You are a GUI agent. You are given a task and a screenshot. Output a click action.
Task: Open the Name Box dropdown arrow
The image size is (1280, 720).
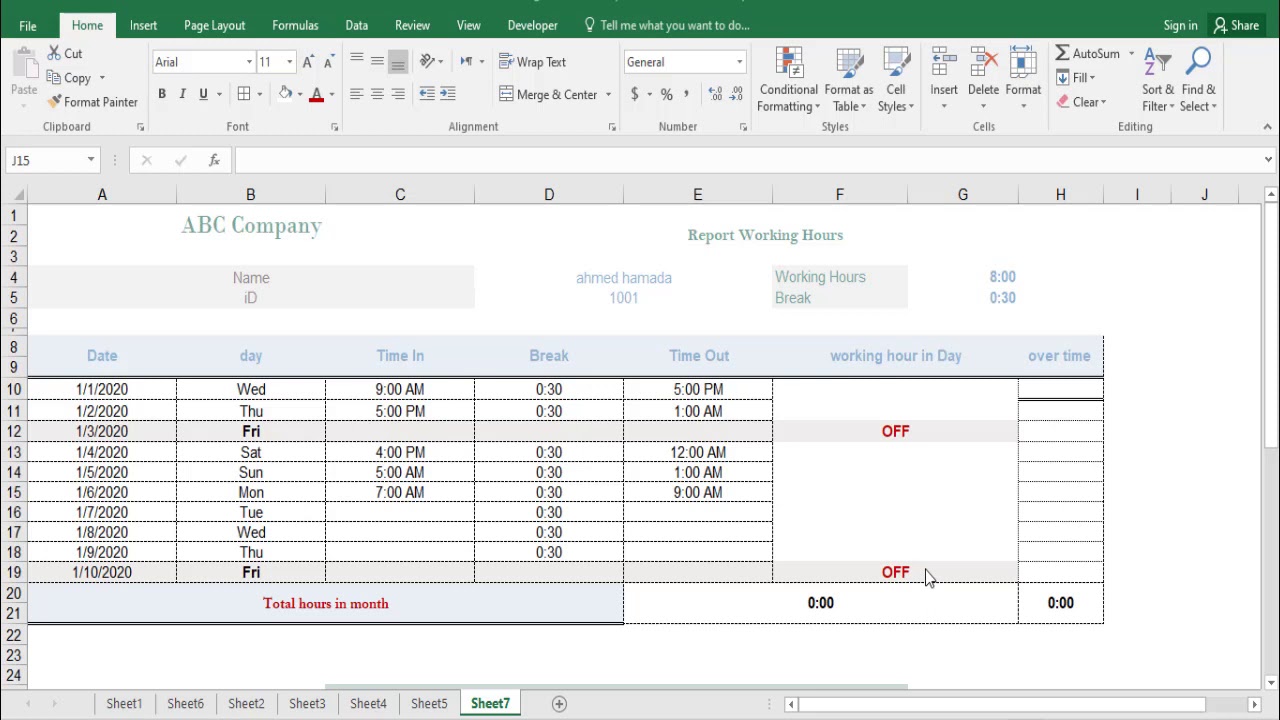click(x=91, y=160)
